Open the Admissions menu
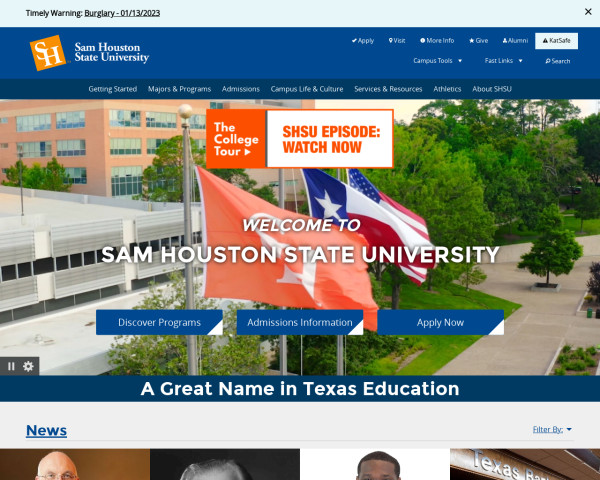Viewport: 600px width, 480px height. (241, 89)
